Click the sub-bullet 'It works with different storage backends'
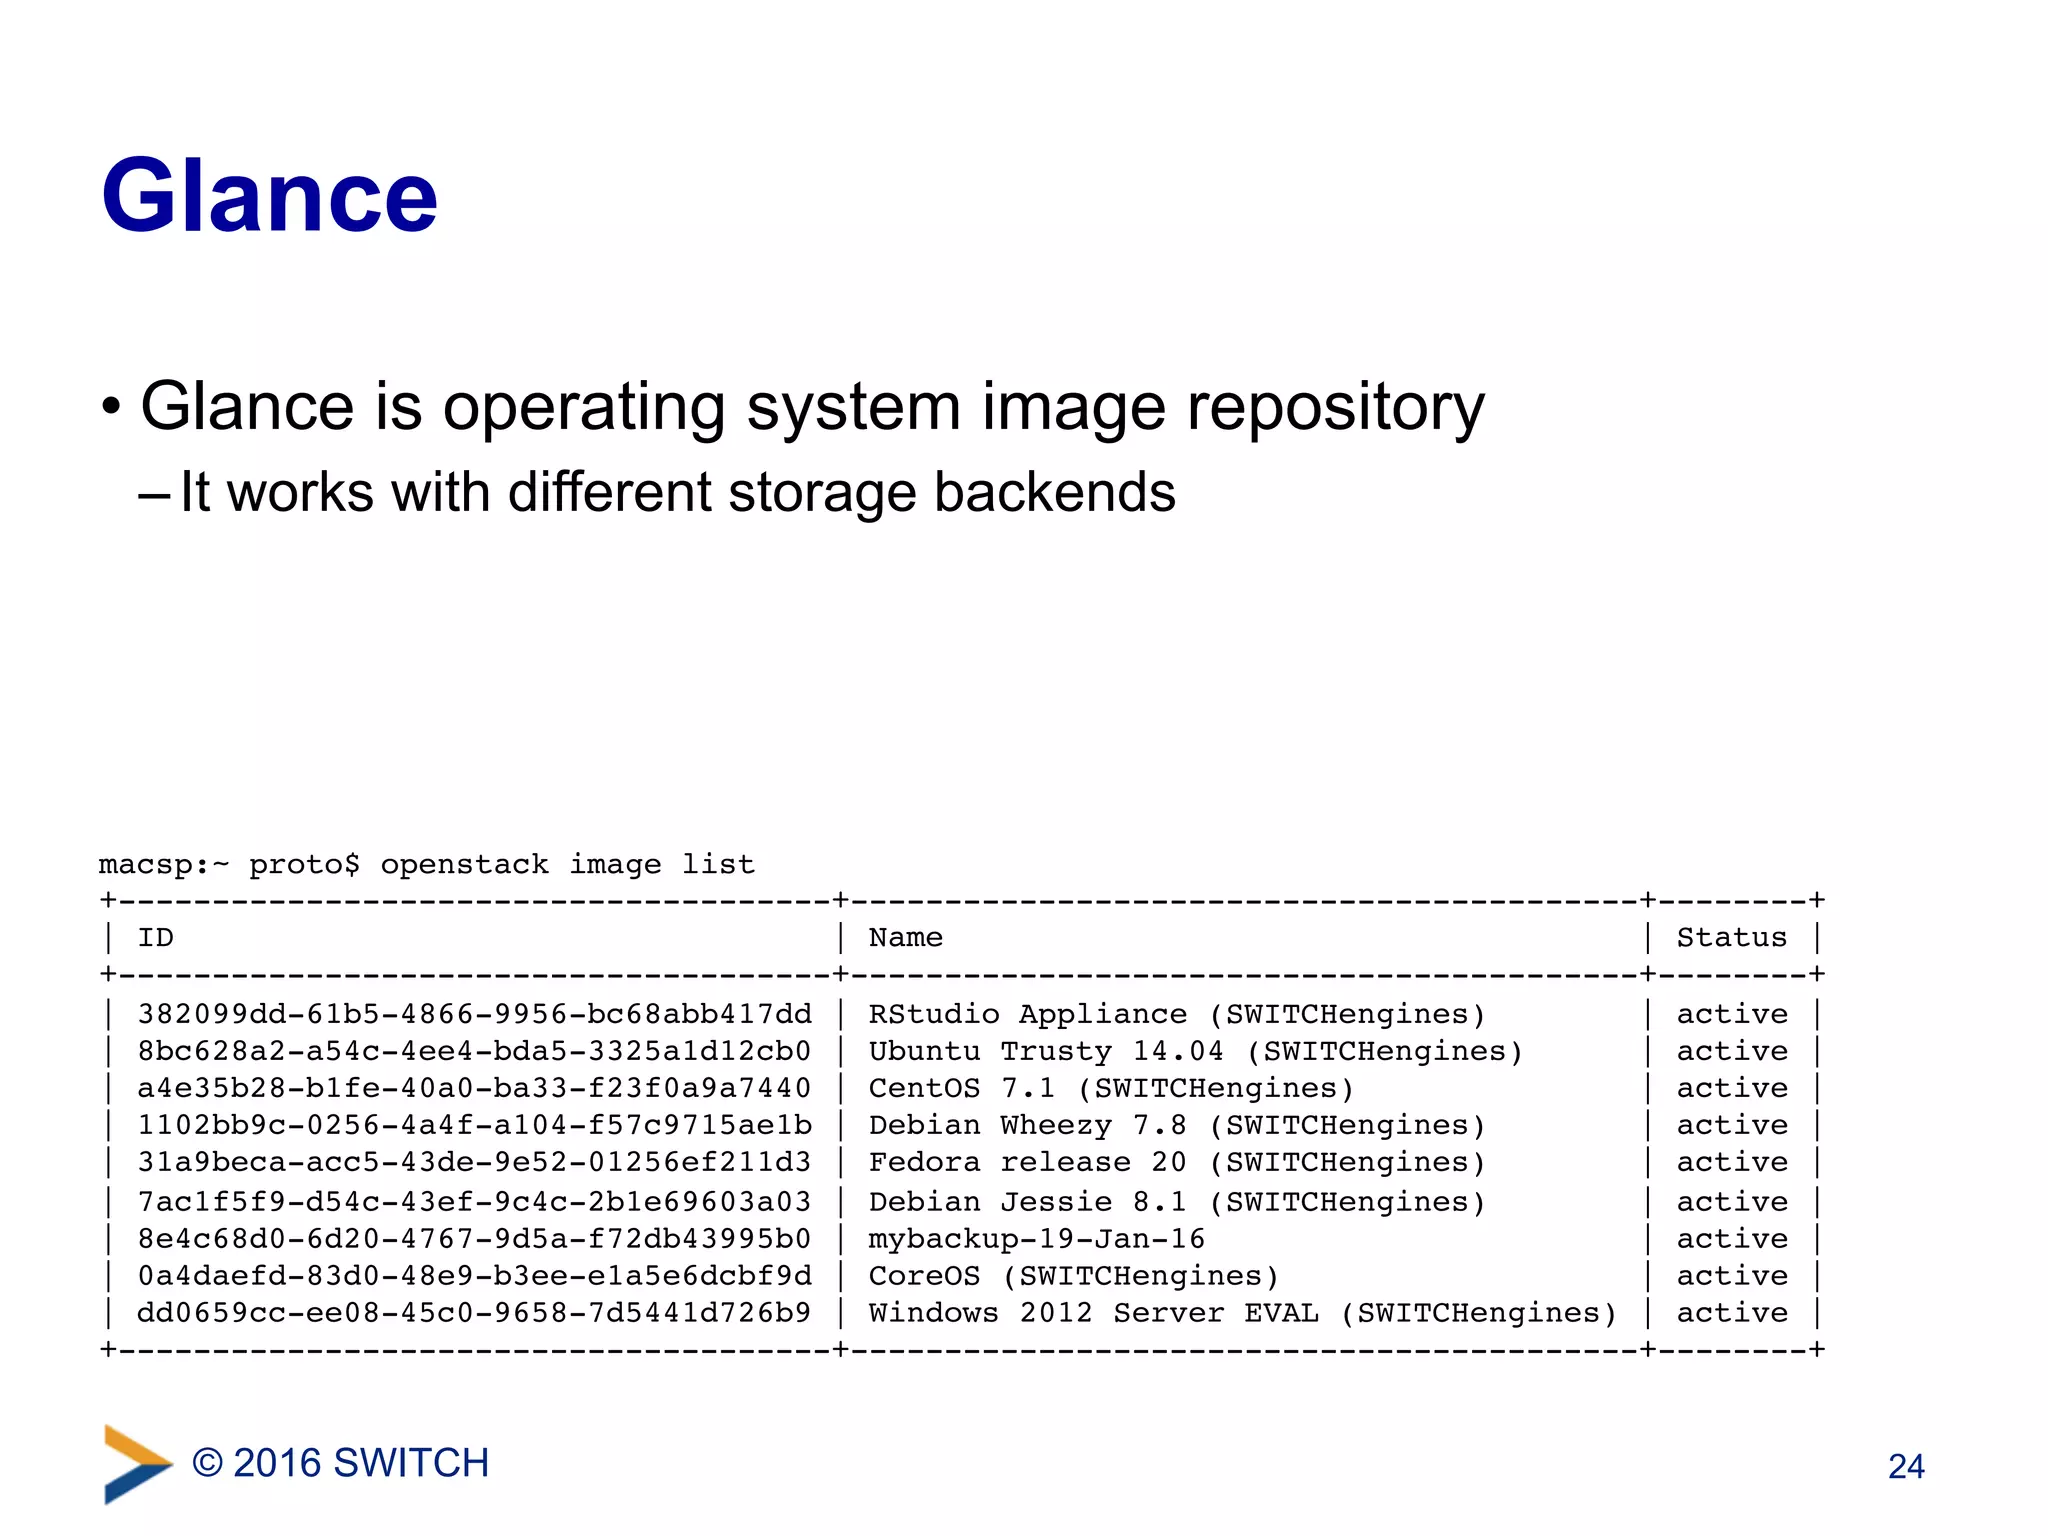 click(677, 492)
